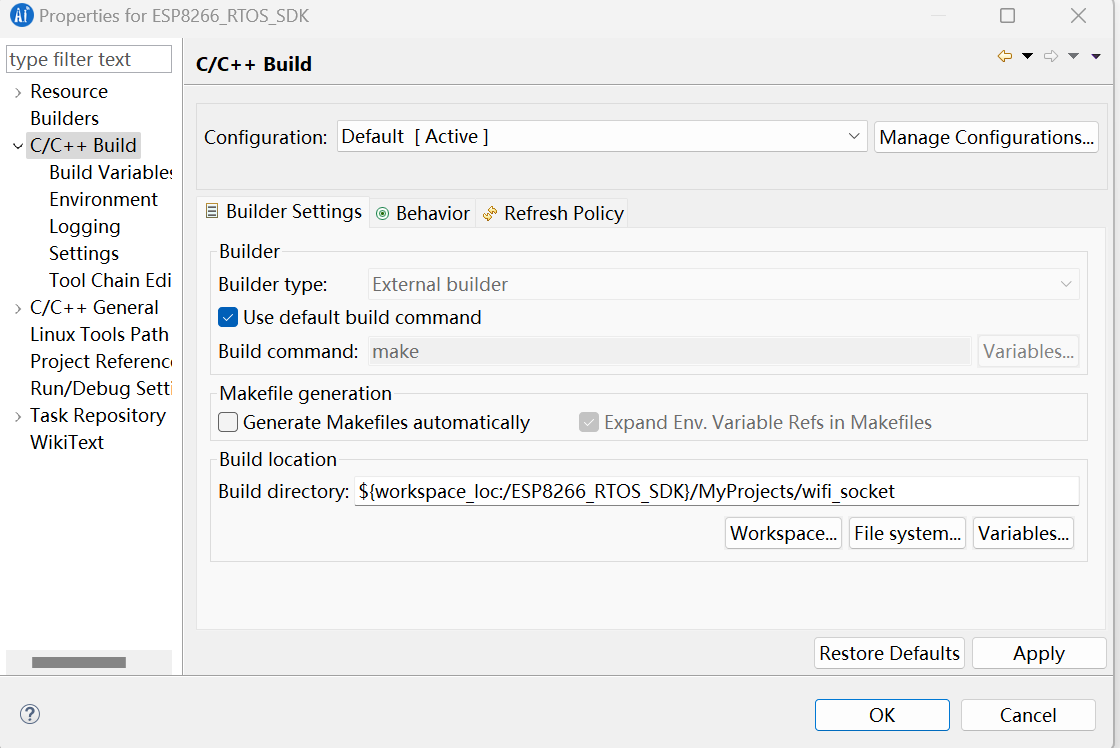Select Environment in the tree
This screenshot has height=748, width=1120.
point(104,199)
